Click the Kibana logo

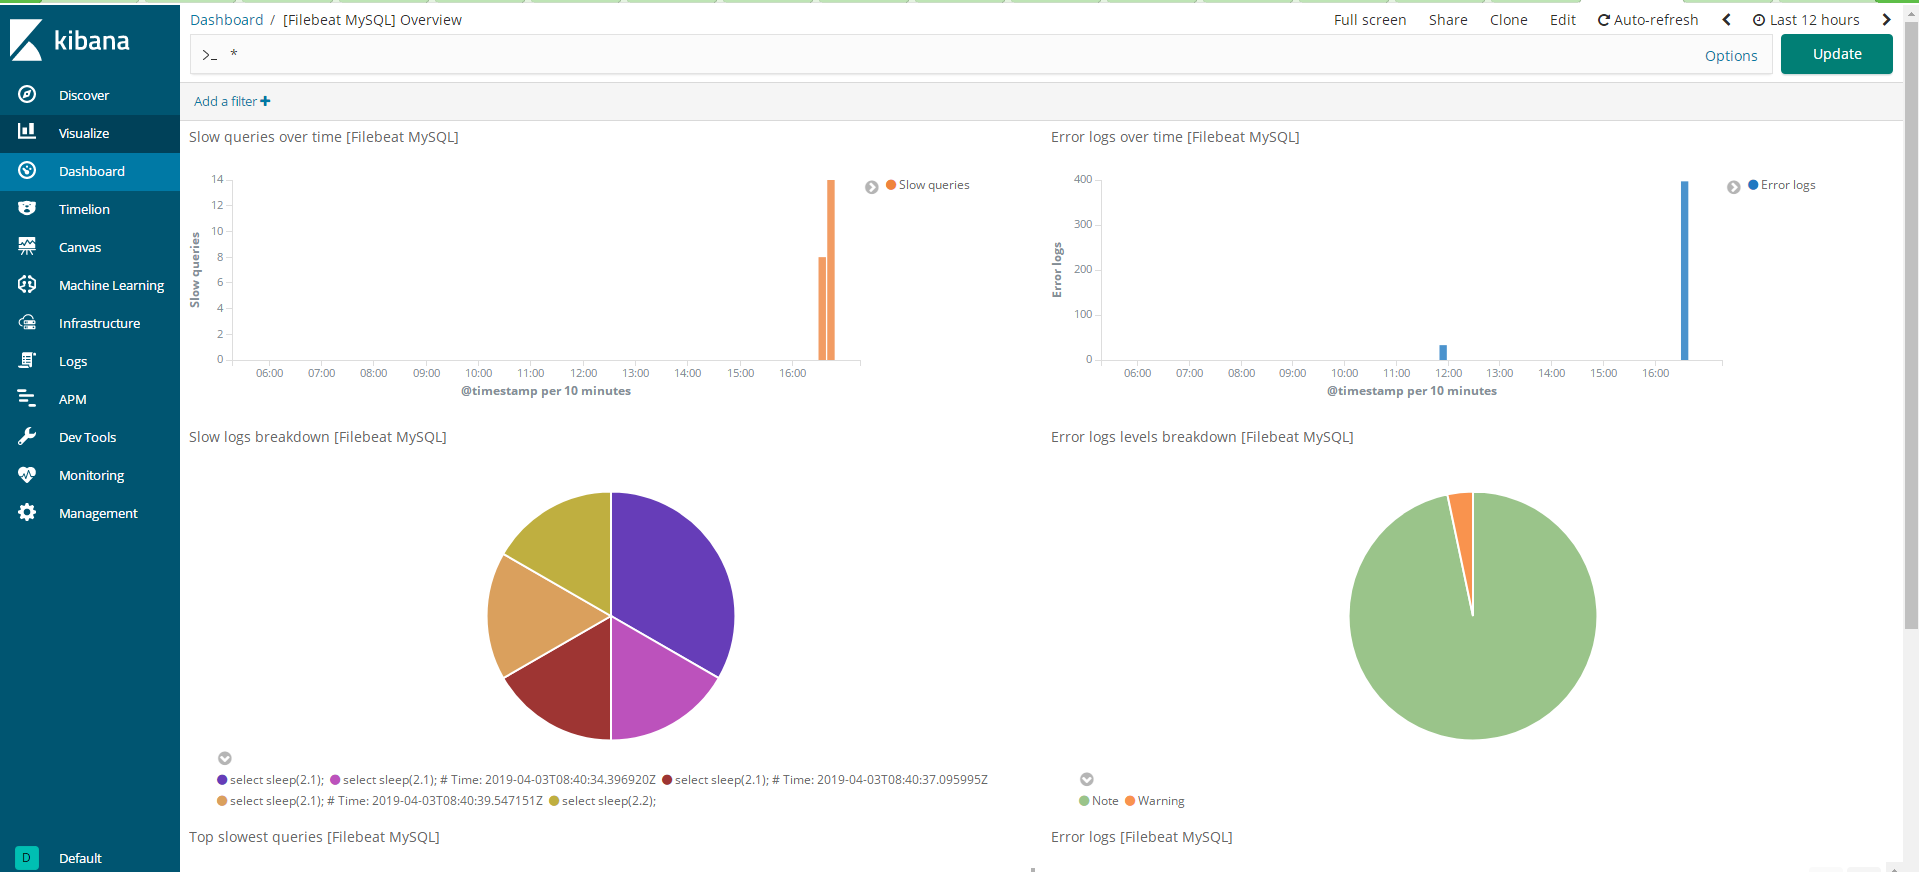tap(70, 40)
